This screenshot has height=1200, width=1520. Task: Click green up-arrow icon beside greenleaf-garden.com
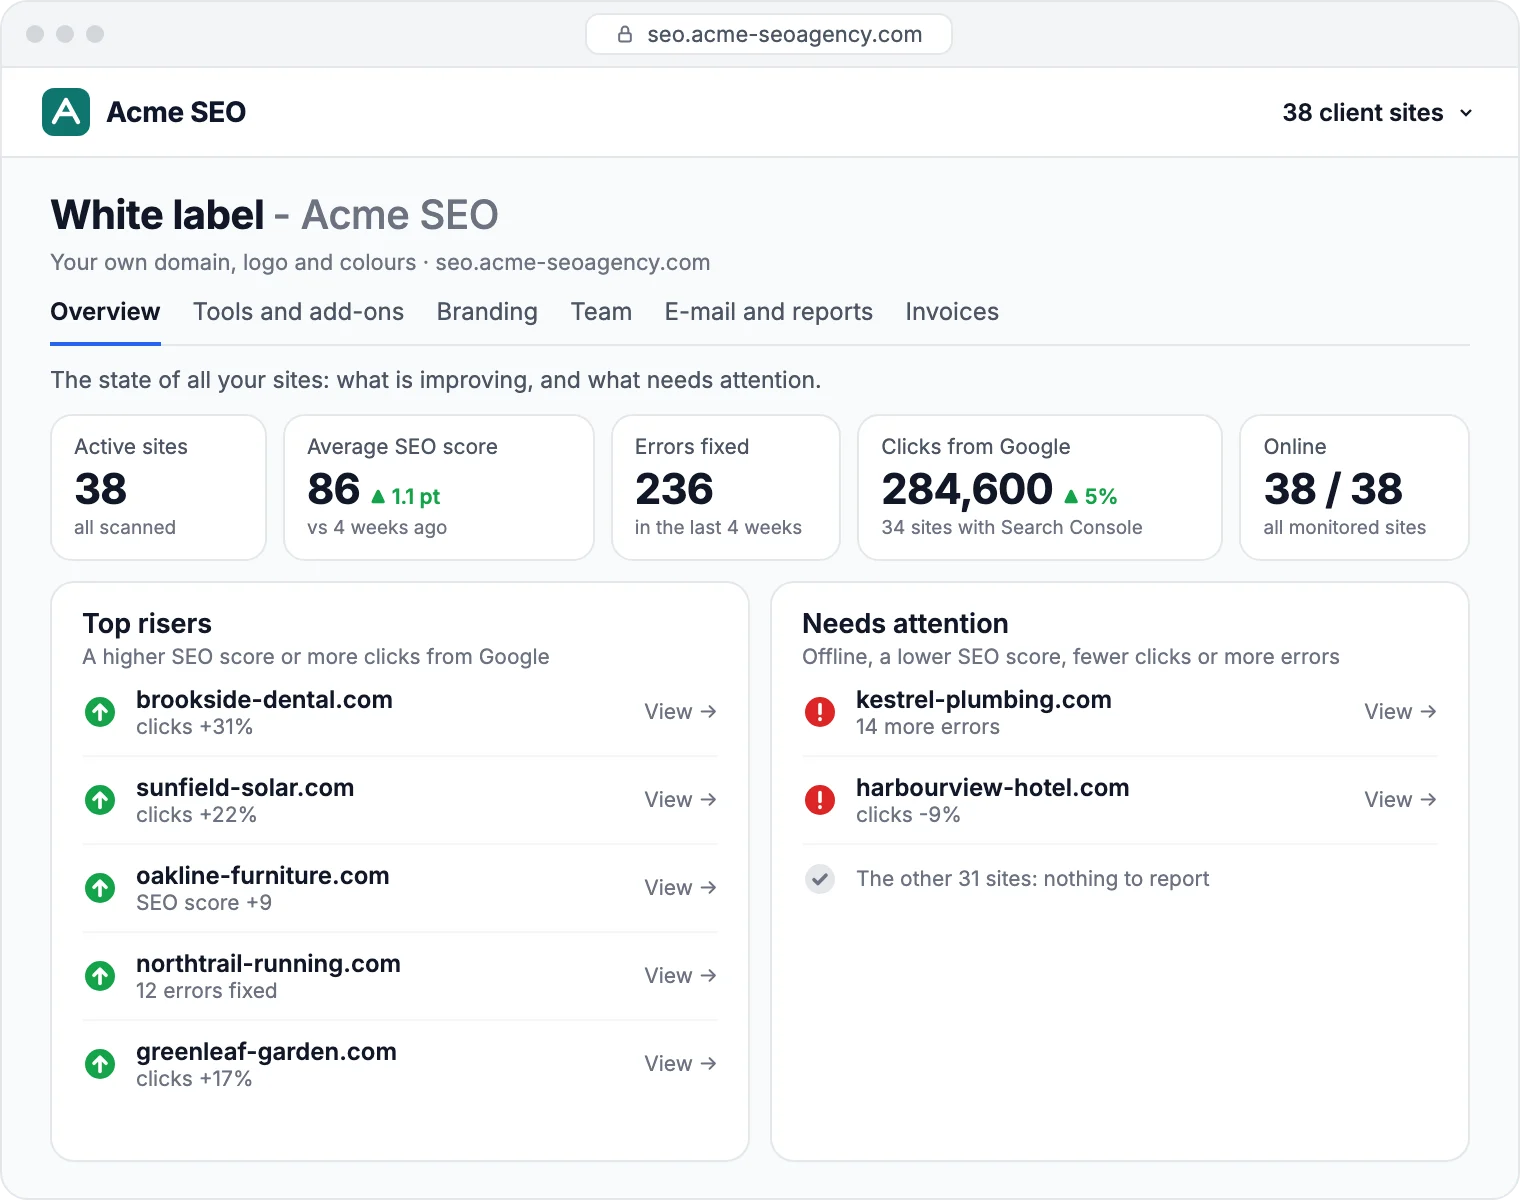tap(100, 1064)
